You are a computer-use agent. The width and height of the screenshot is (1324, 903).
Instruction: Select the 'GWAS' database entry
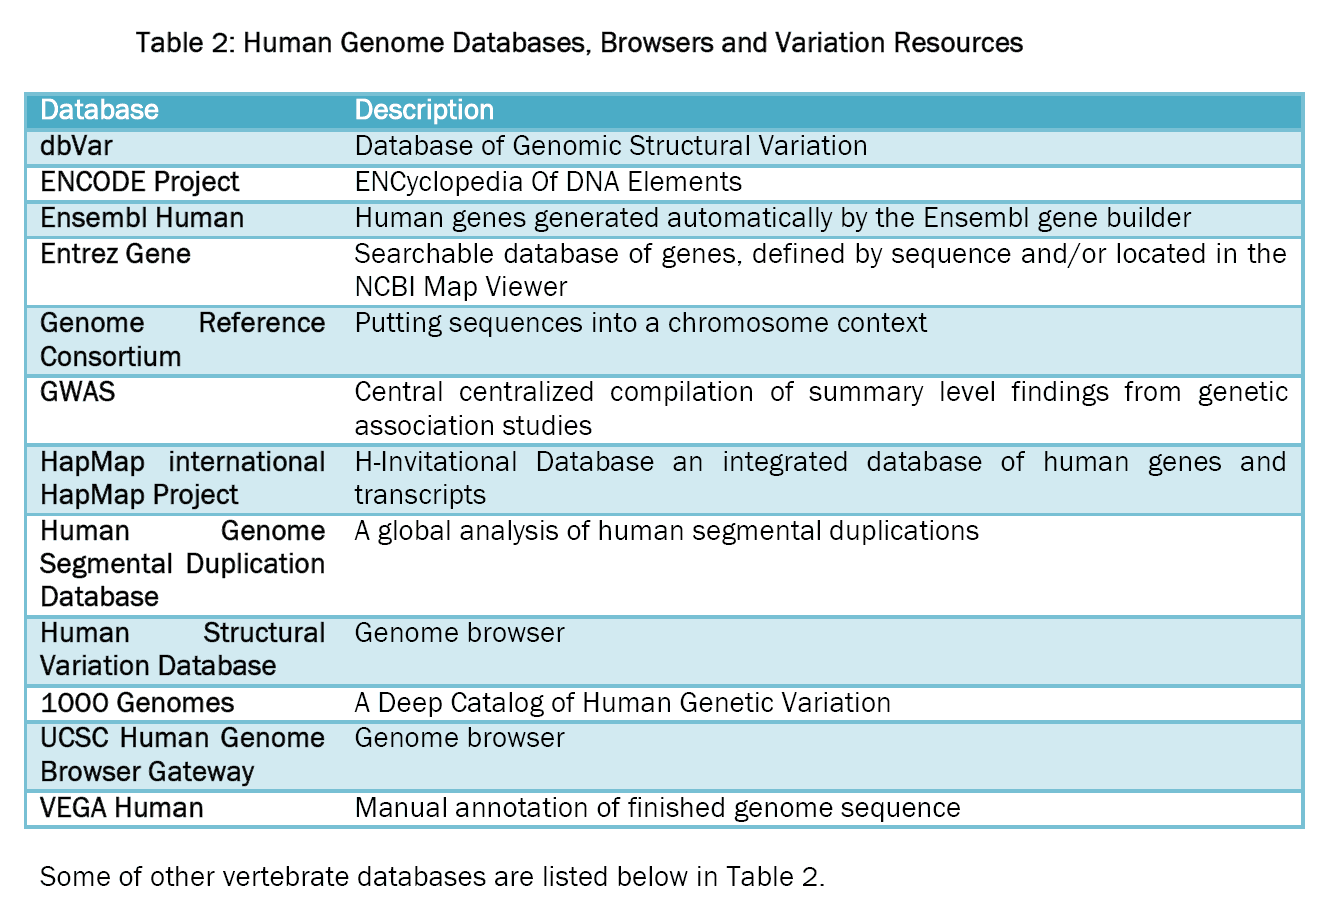click(x=78, y=392)
